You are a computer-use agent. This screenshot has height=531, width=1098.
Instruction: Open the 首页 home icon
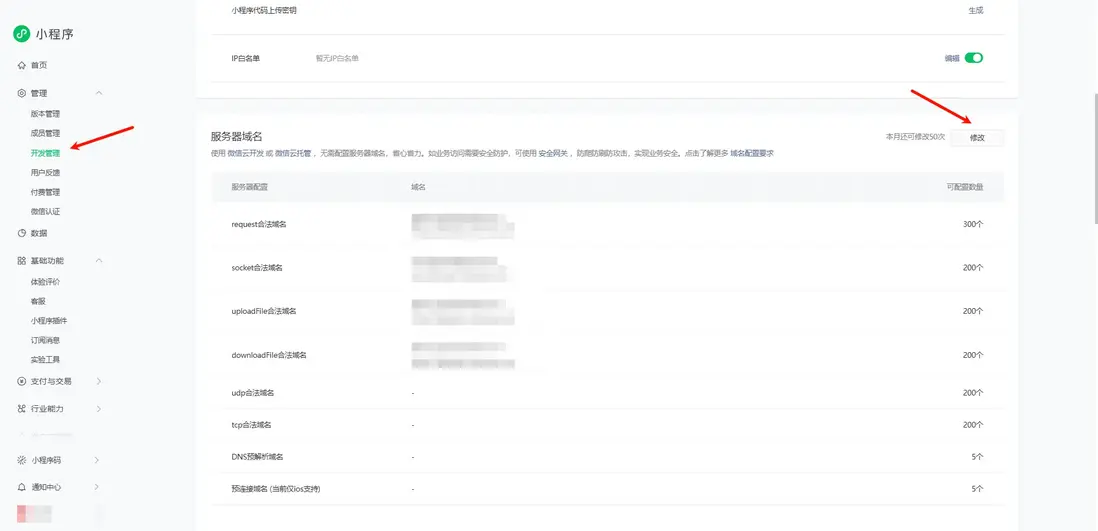[22, 65]
